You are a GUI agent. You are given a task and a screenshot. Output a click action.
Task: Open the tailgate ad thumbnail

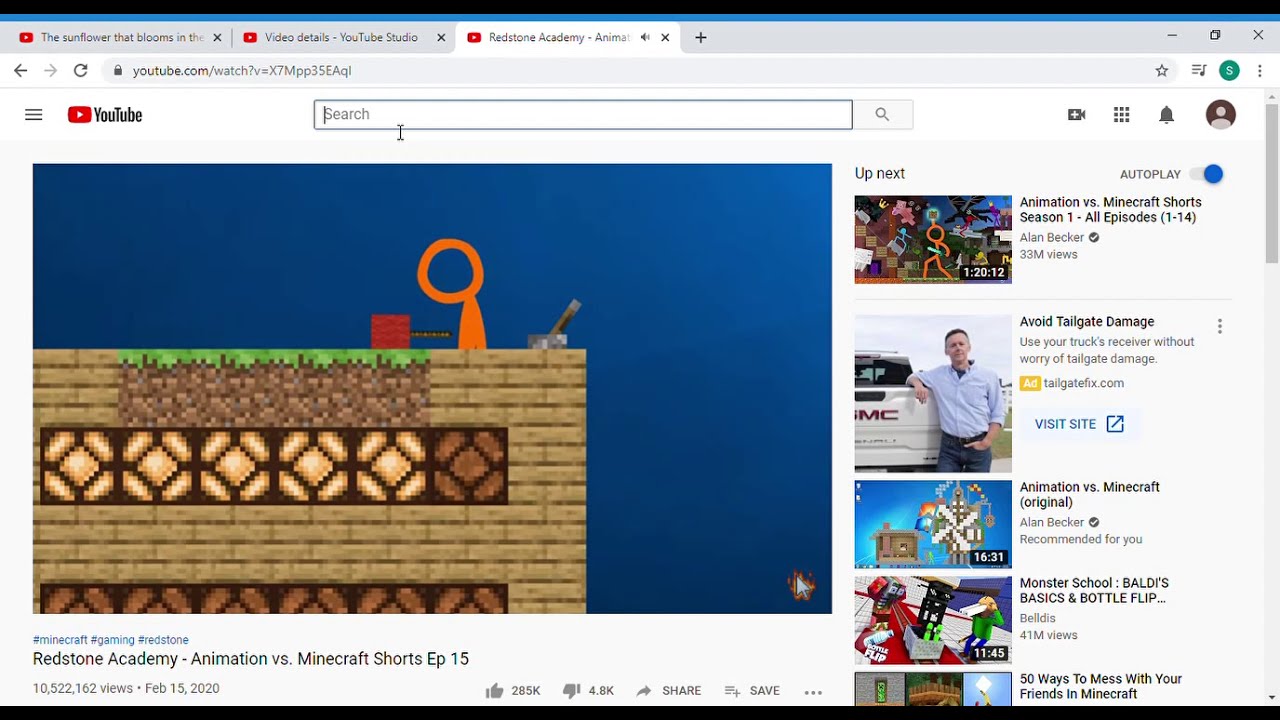click(933, 394)
